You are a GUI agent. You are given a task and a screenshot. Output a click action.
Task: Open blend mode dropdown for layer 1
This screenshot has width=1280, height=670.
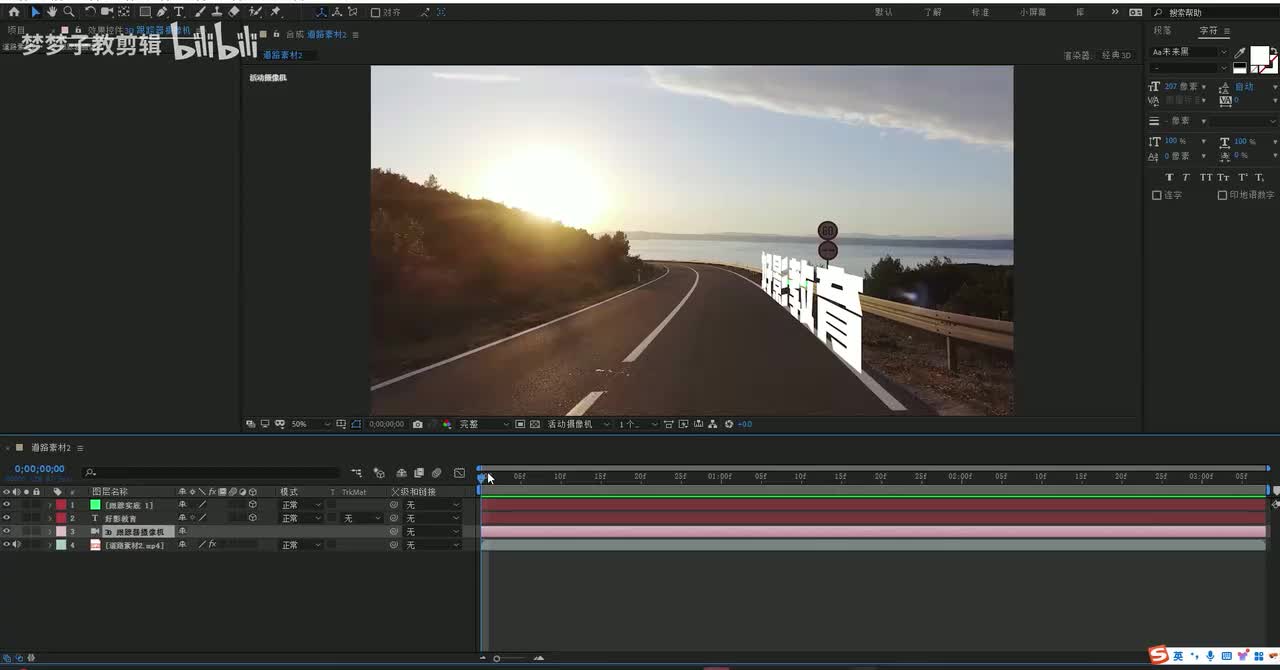pyautogui.click(x=301, y=505)
